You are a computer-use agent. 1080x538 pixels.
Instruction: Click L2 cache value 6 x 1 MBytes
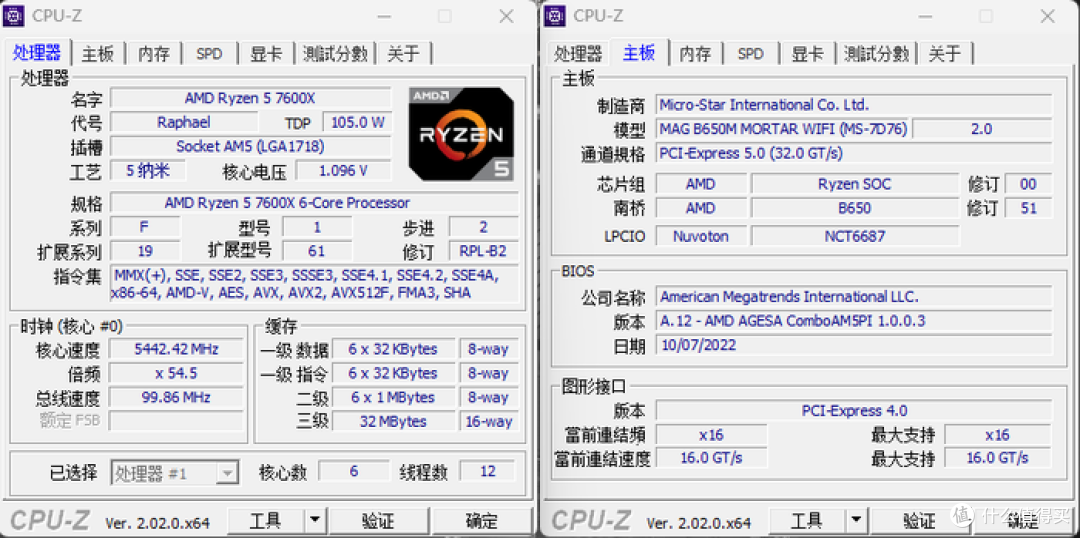(393, 397)
